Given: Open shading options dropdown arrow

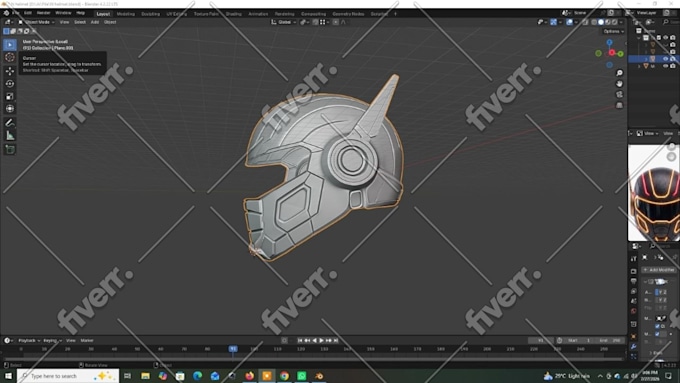Looking at the screenshot, I should click(x=621, y=22).
